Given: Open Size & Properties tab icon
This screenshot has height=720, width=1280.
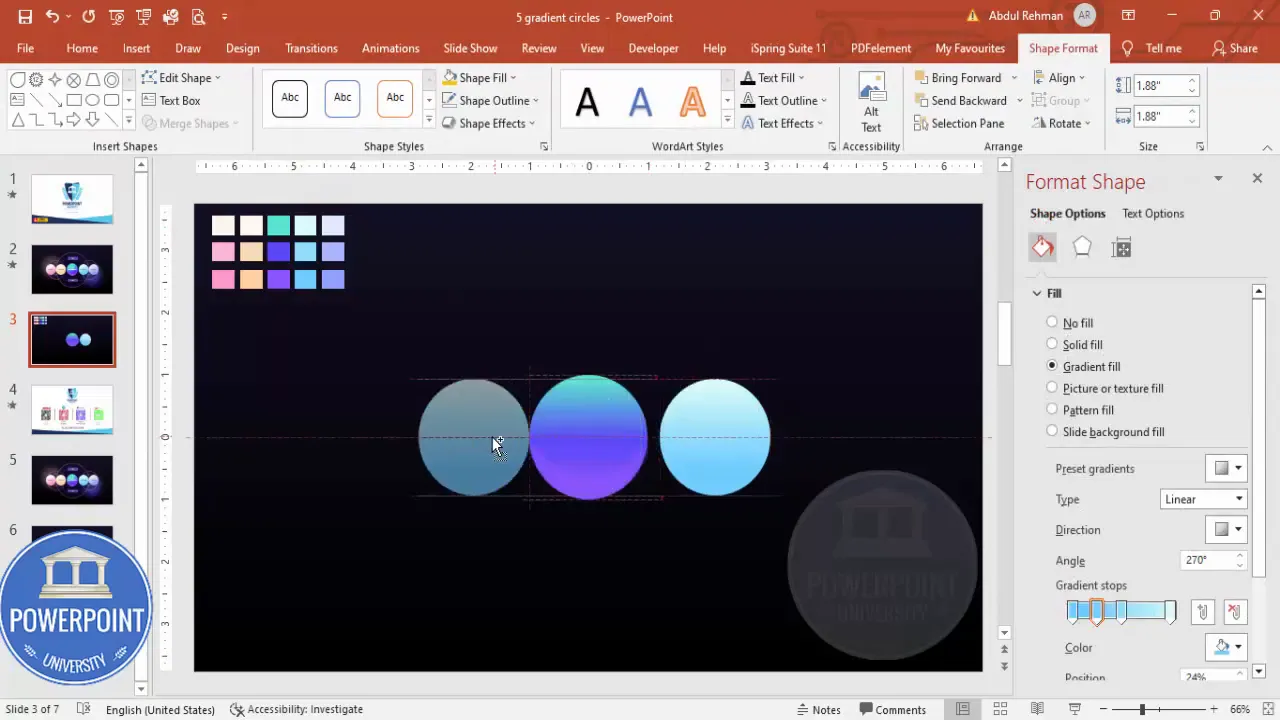Looking at the screenshot, I should 1121,248.
